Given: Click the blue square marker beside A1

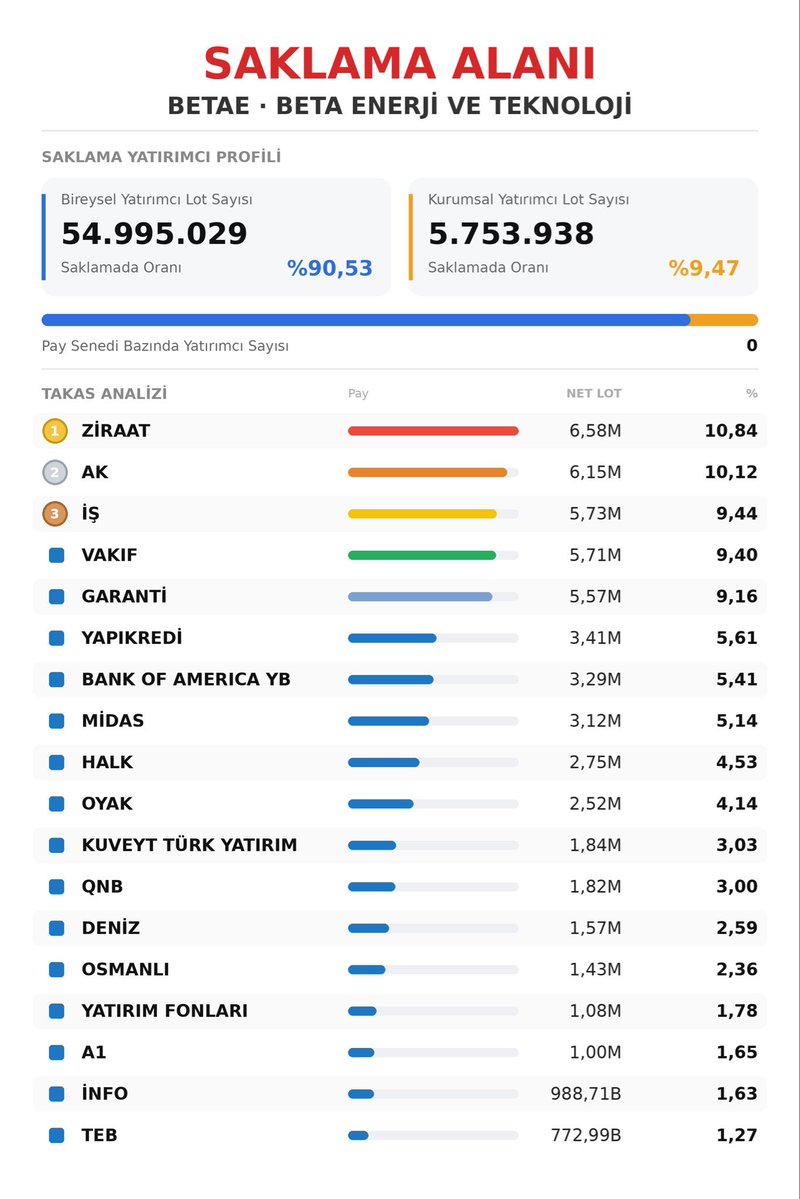Looking at the screenshot, I should [x=57, y=1052].
